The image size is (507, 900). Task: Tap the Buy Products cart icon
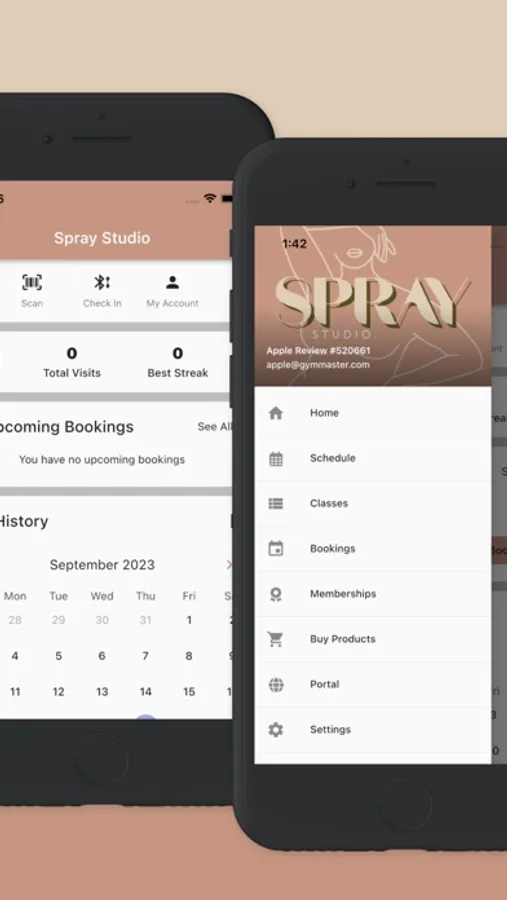(276, 639)
